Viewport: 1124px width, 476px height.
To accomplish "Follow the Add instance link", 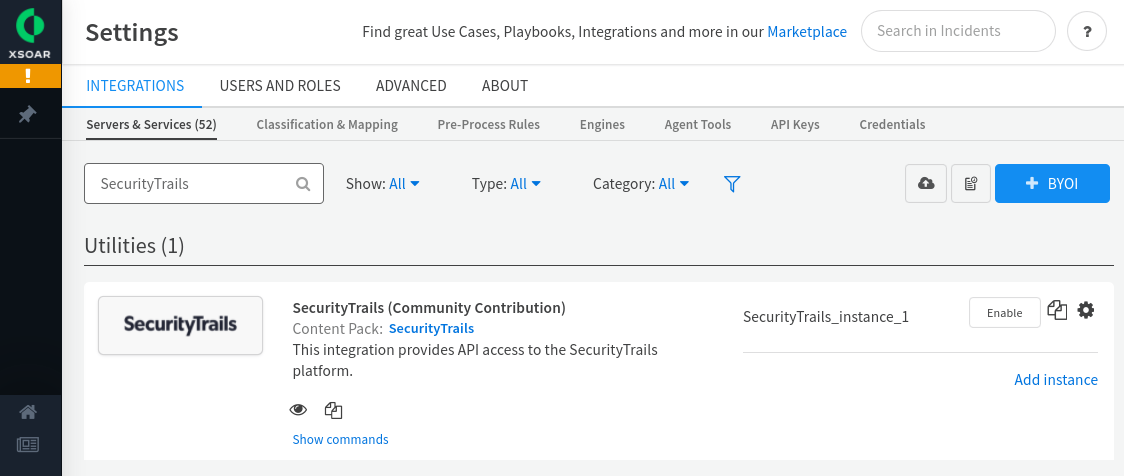I will click(1056, 379).
